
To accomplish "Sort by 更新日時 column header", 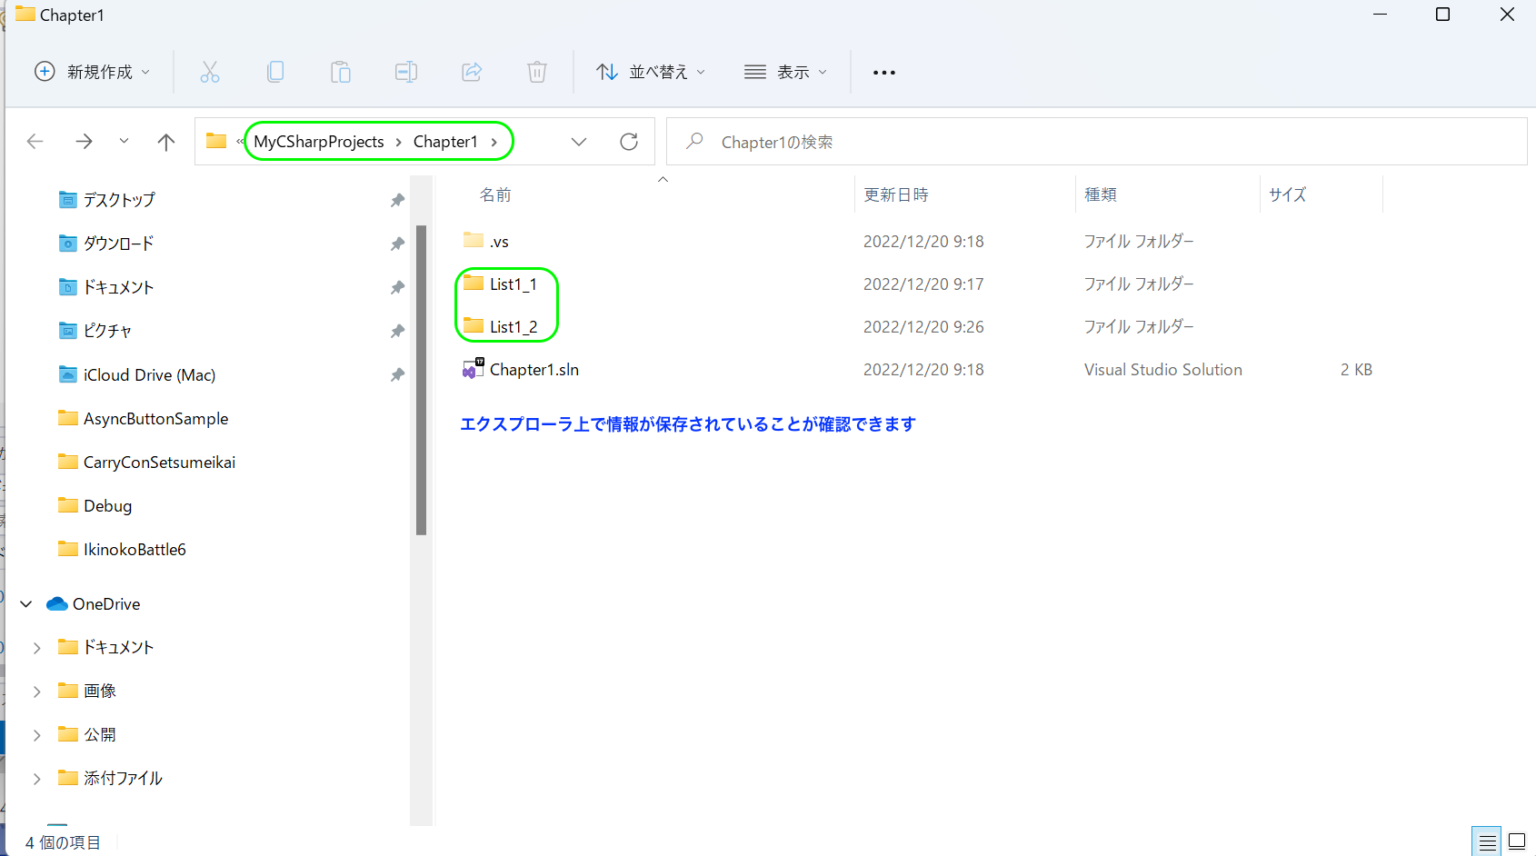I will pos(896,195).
